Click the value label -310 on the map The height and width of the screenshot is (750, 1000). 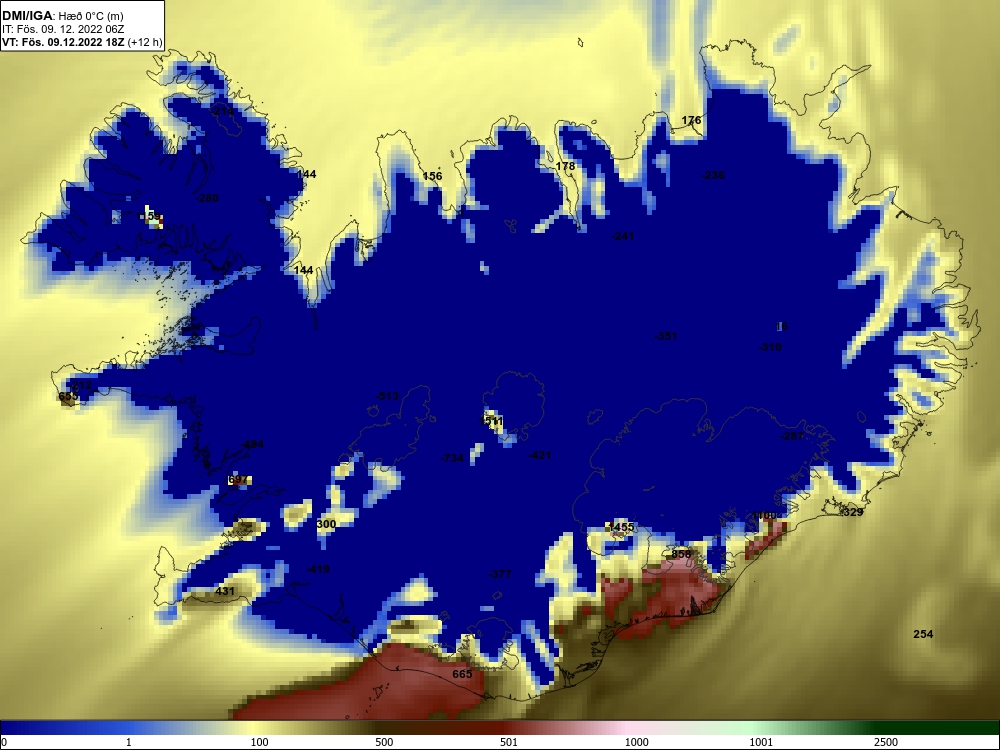tap(770, 347)
